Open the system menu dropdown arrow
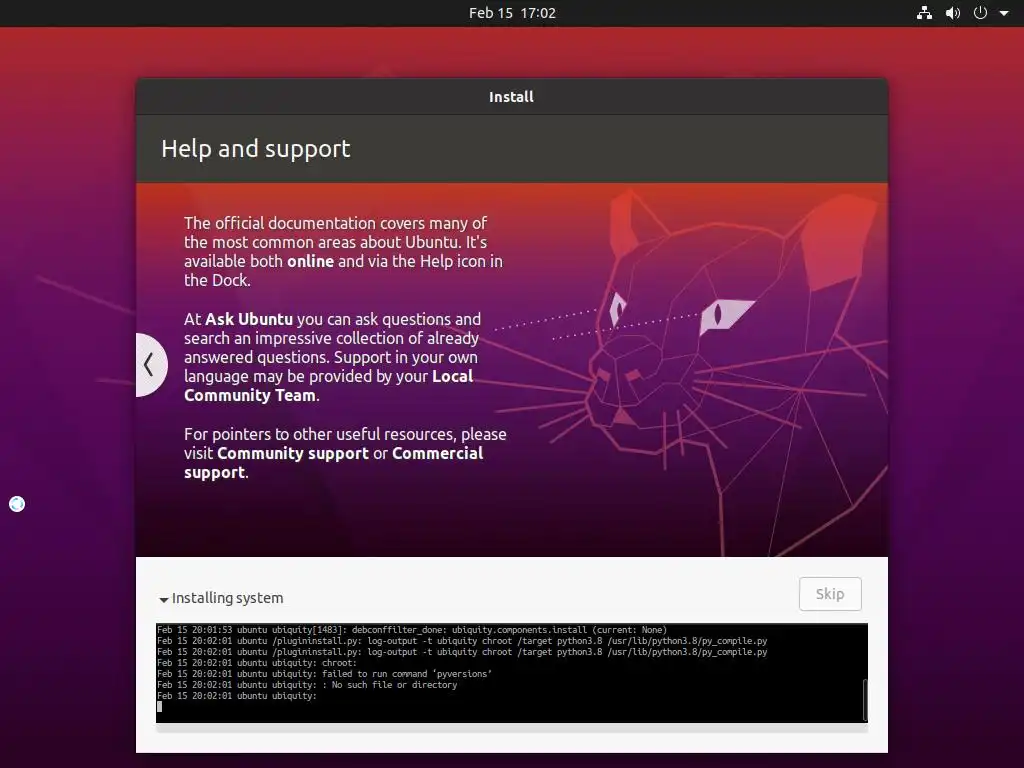This screenshot has height=768, width=1024. 1004,13
